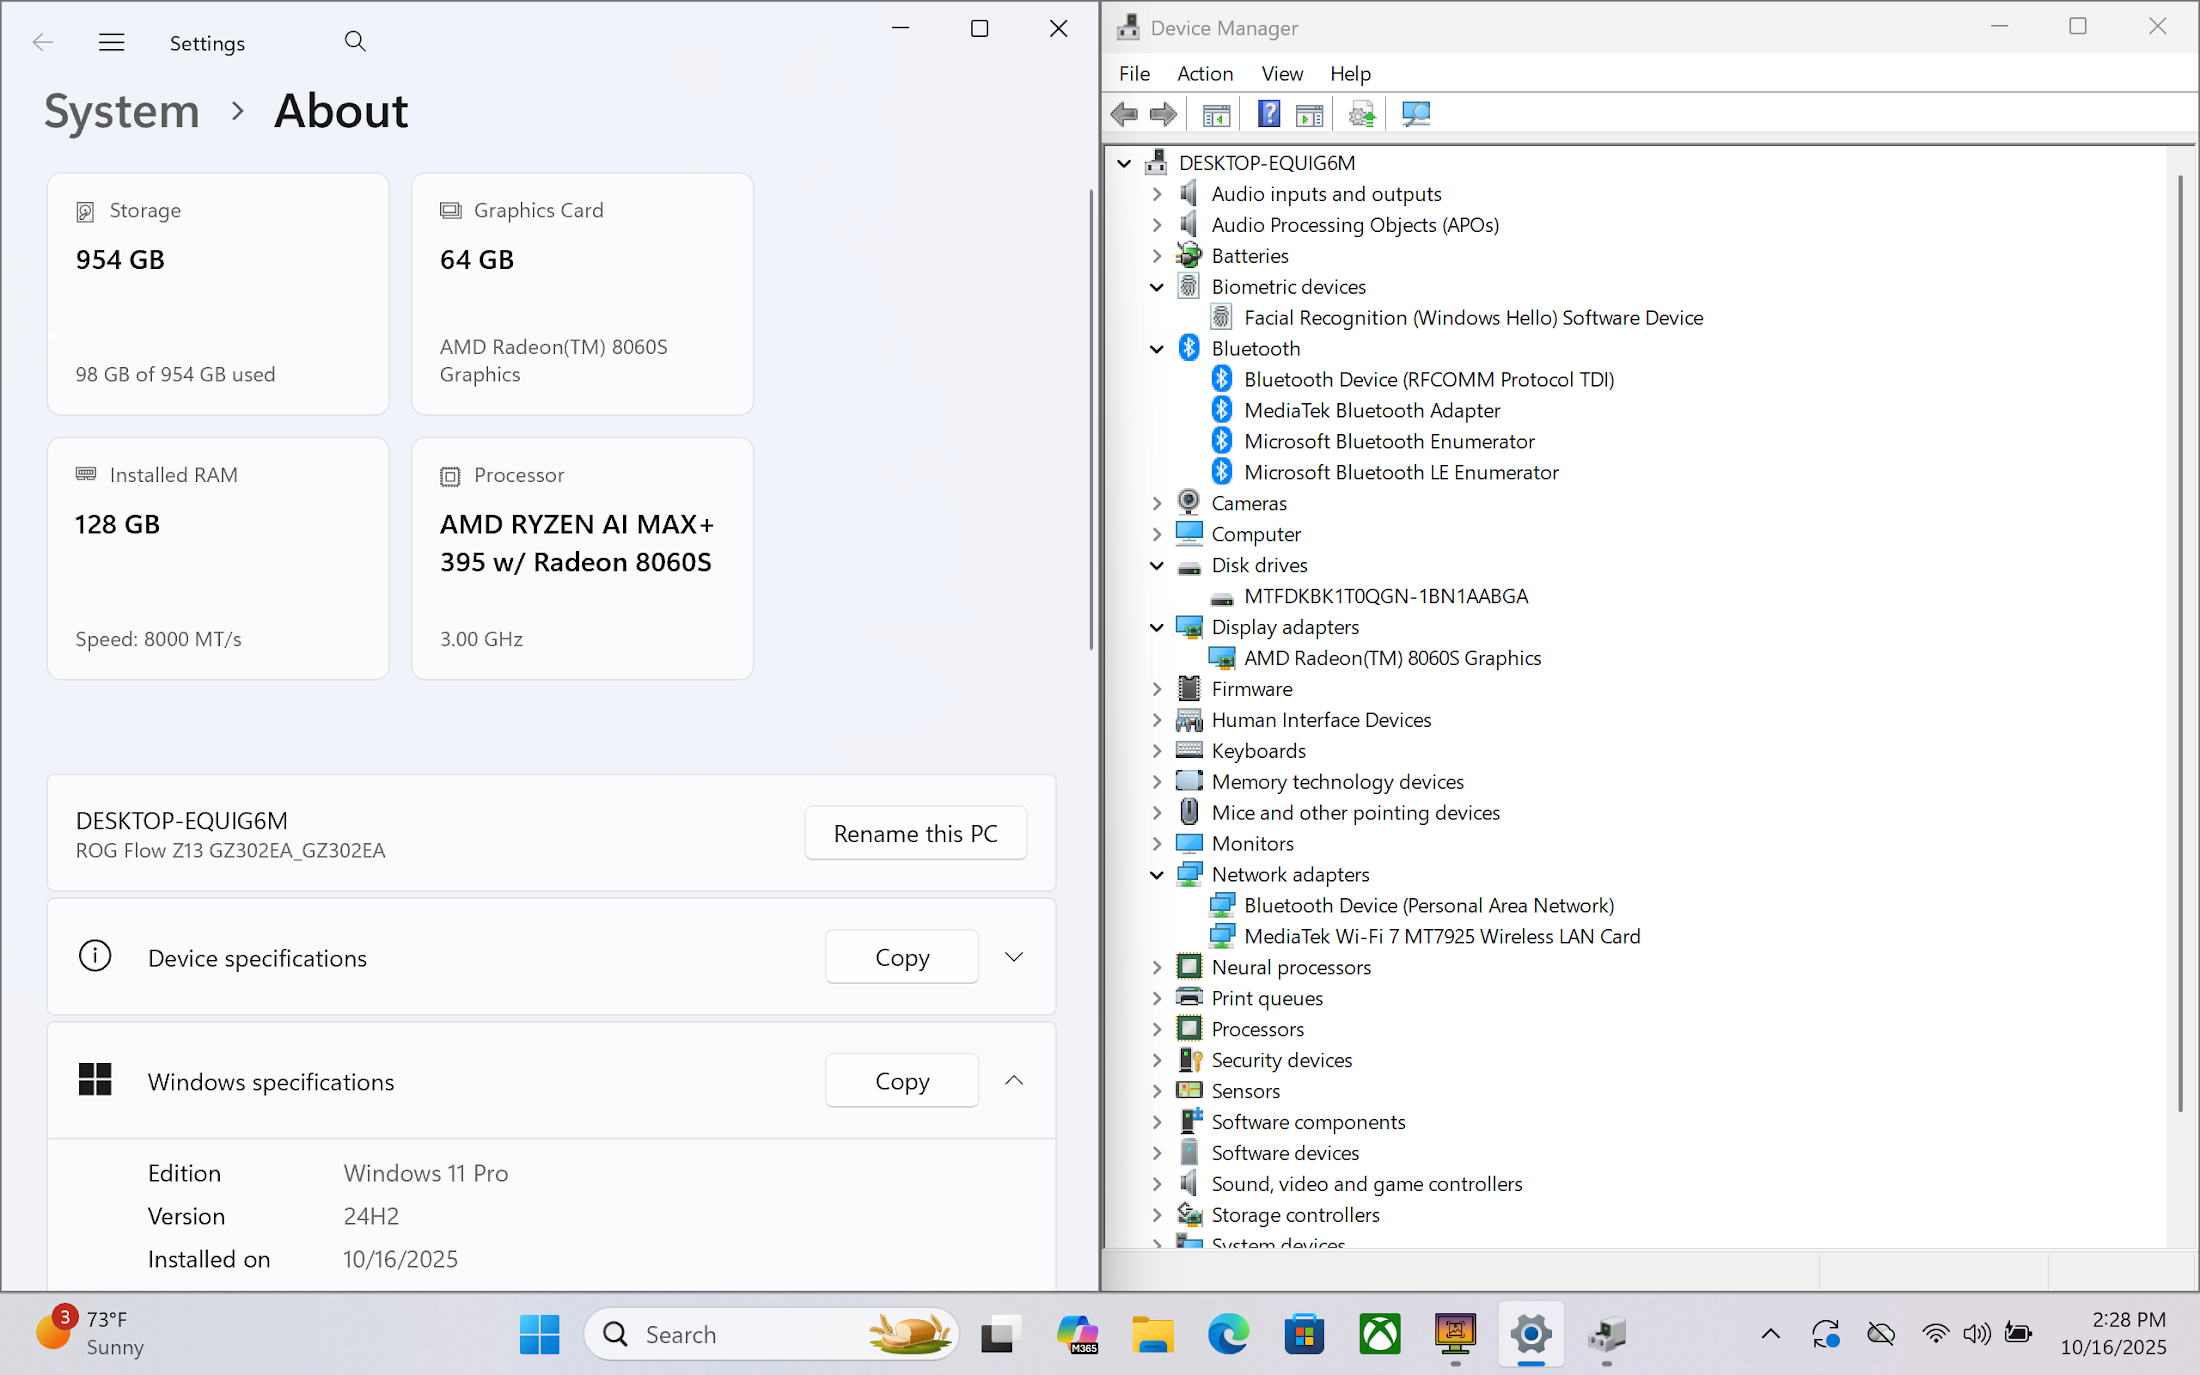Image resolution: width=2200 pixels, height=1375 pixels.
Task: Open the View menu
Action: [1281, 73]
